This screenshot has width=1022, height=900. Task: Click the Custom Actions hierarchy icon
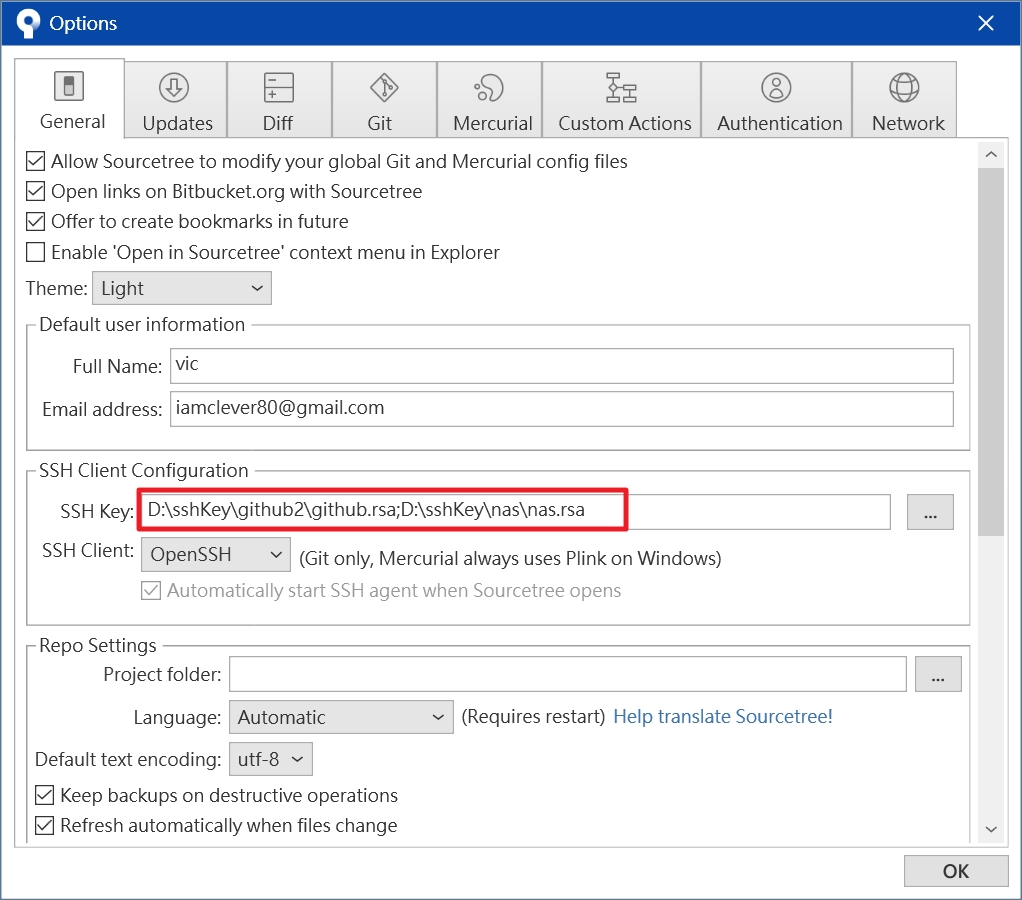(621, 87)
